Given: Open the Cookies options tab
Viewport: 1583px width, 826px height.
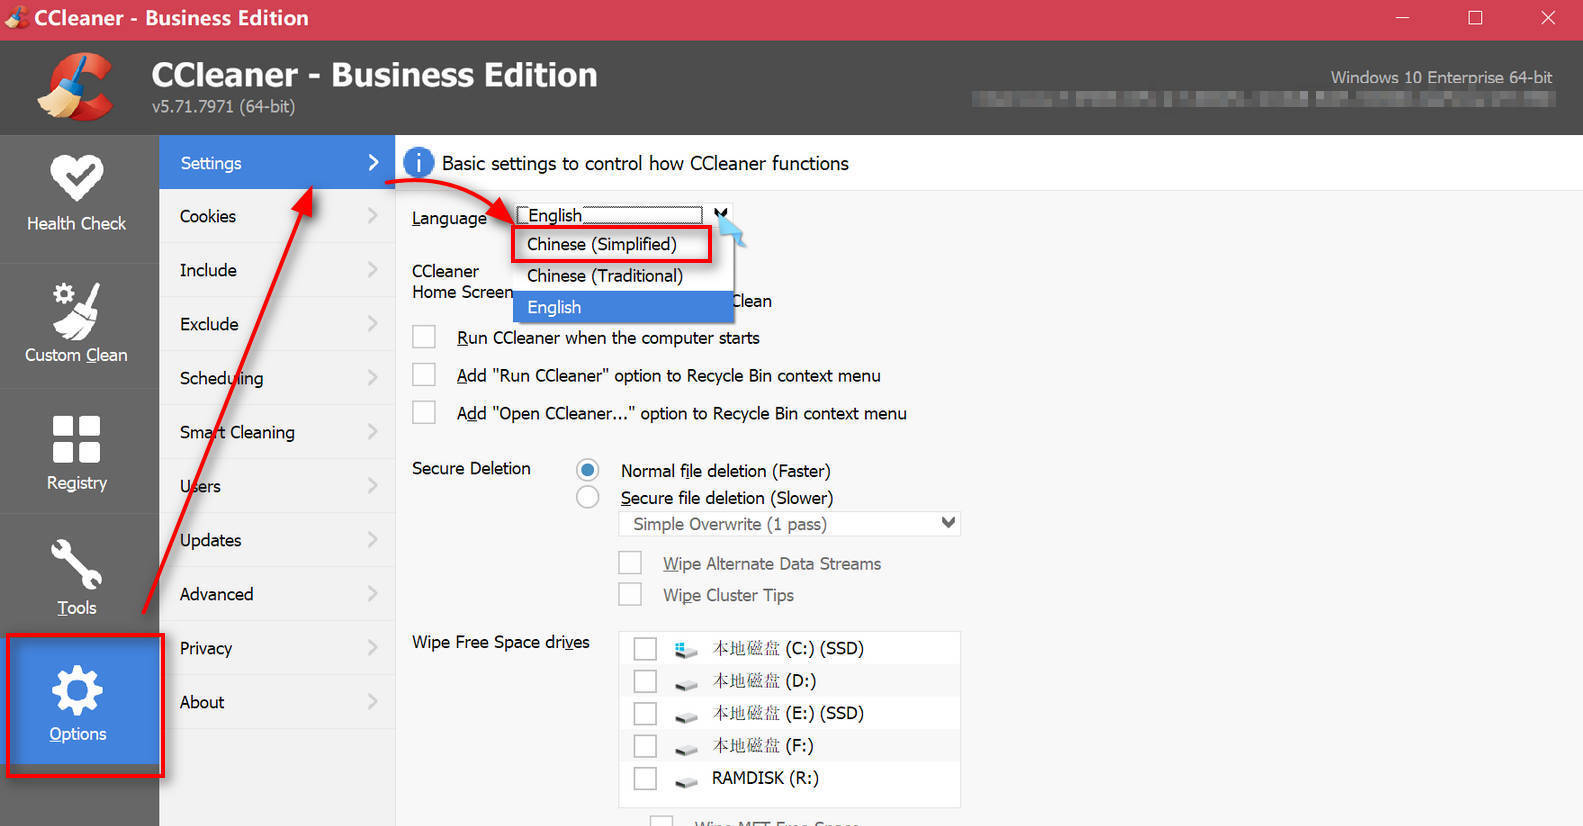Looking at the screenshot, I should point(277,216).
